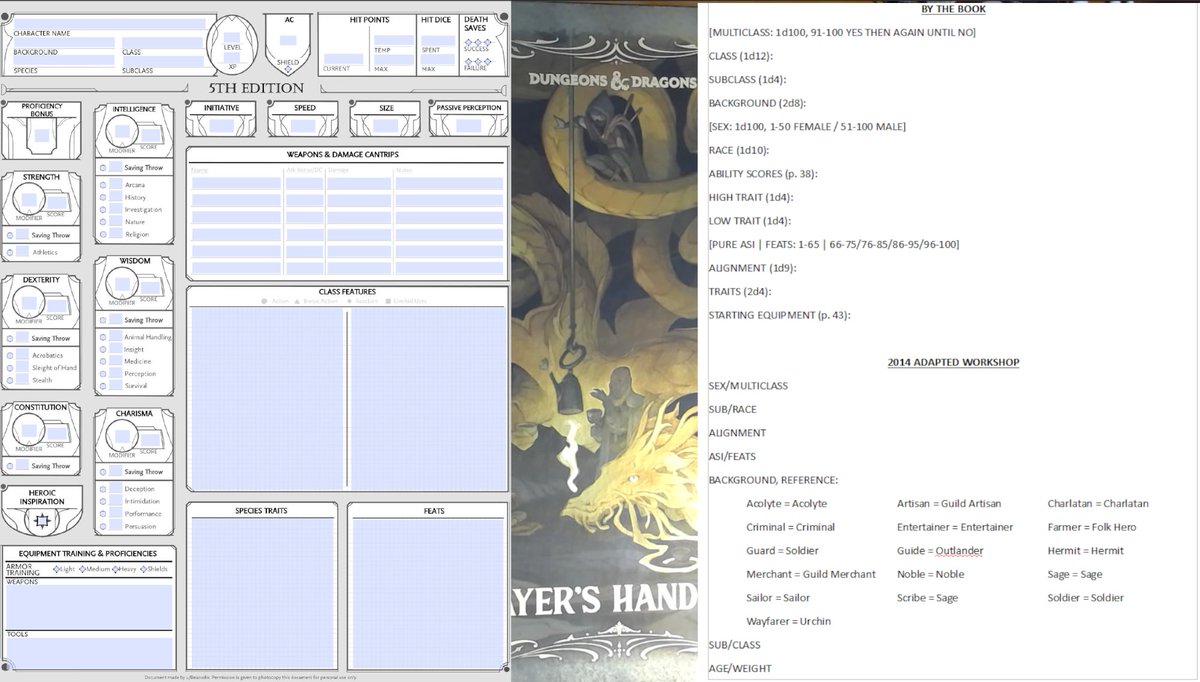Click the Level field

[x=232, y=35]
